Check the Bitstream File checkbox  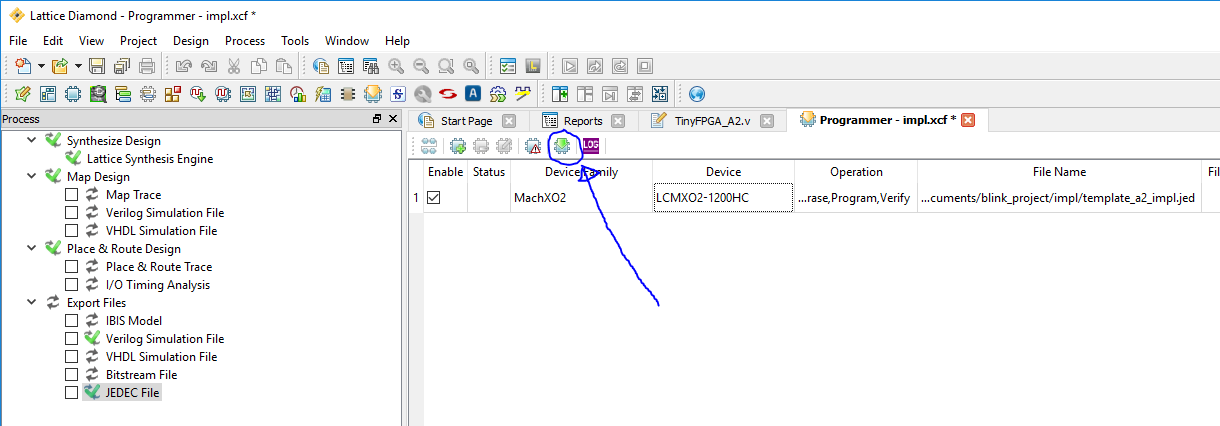coord(71,375)
